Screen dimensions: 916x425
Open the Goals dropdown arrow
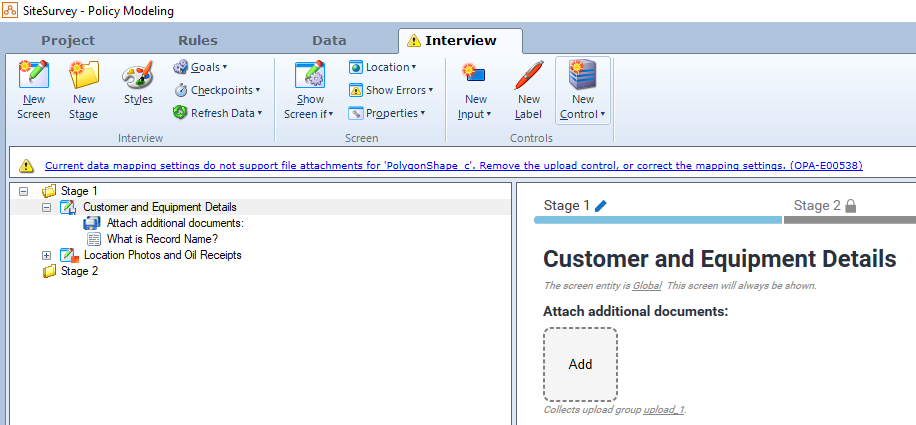coord(225,67)
